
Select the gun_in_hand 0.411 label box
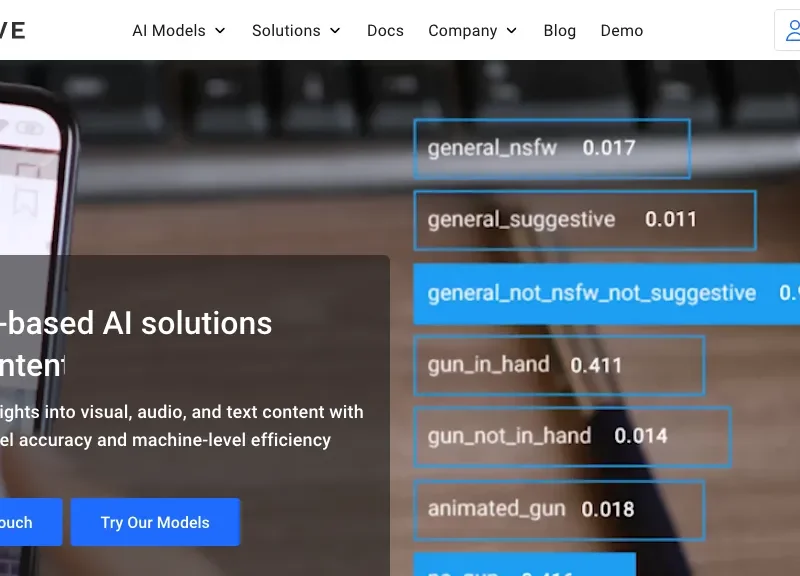coord(559,365)
